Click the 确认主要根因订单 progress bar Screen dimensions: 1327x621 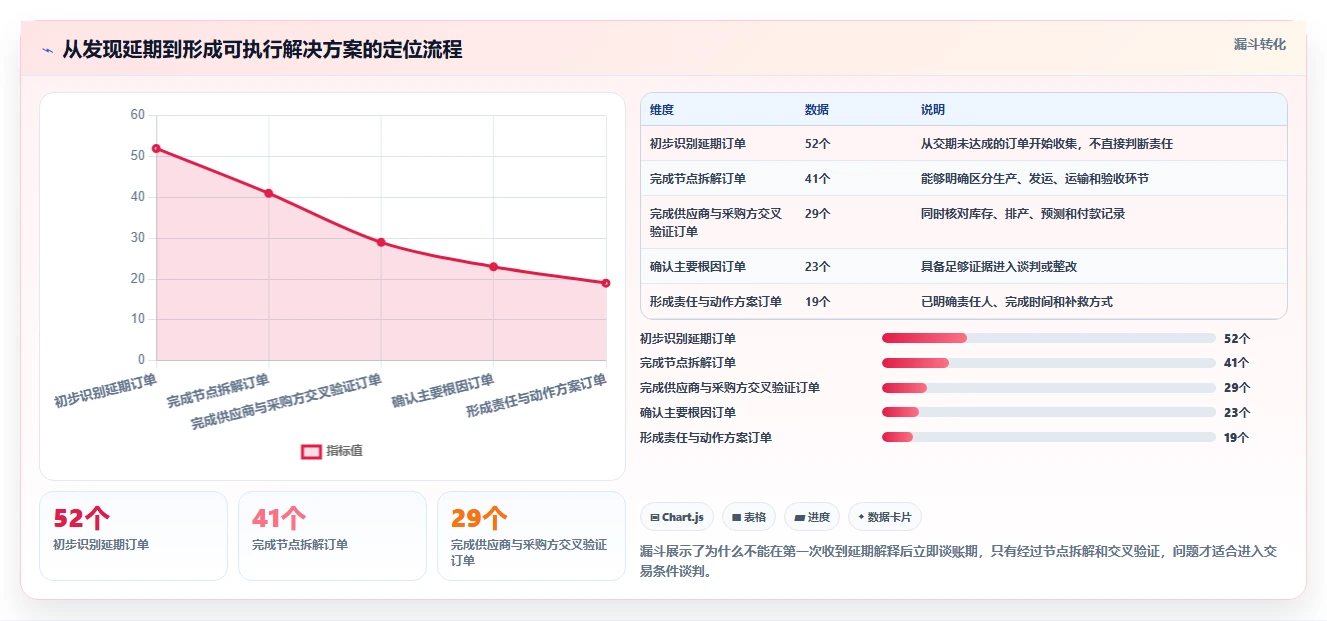1049,412
